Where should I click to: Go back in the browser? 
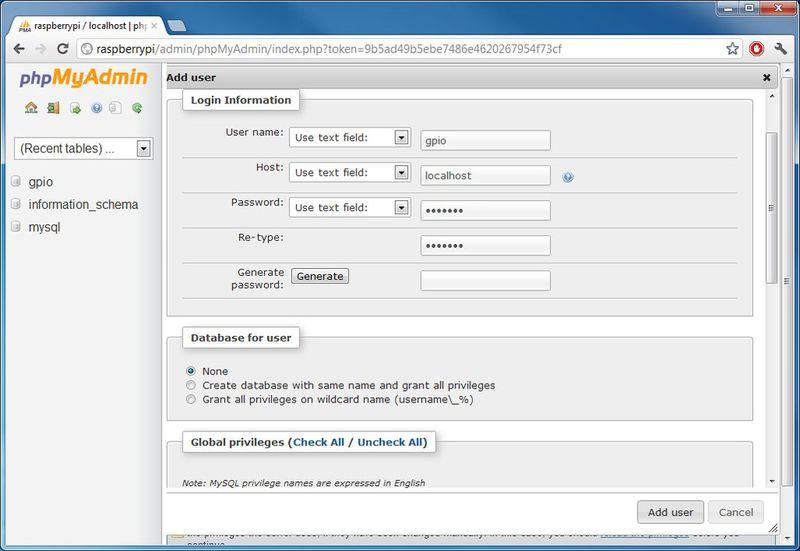[19, 49]
